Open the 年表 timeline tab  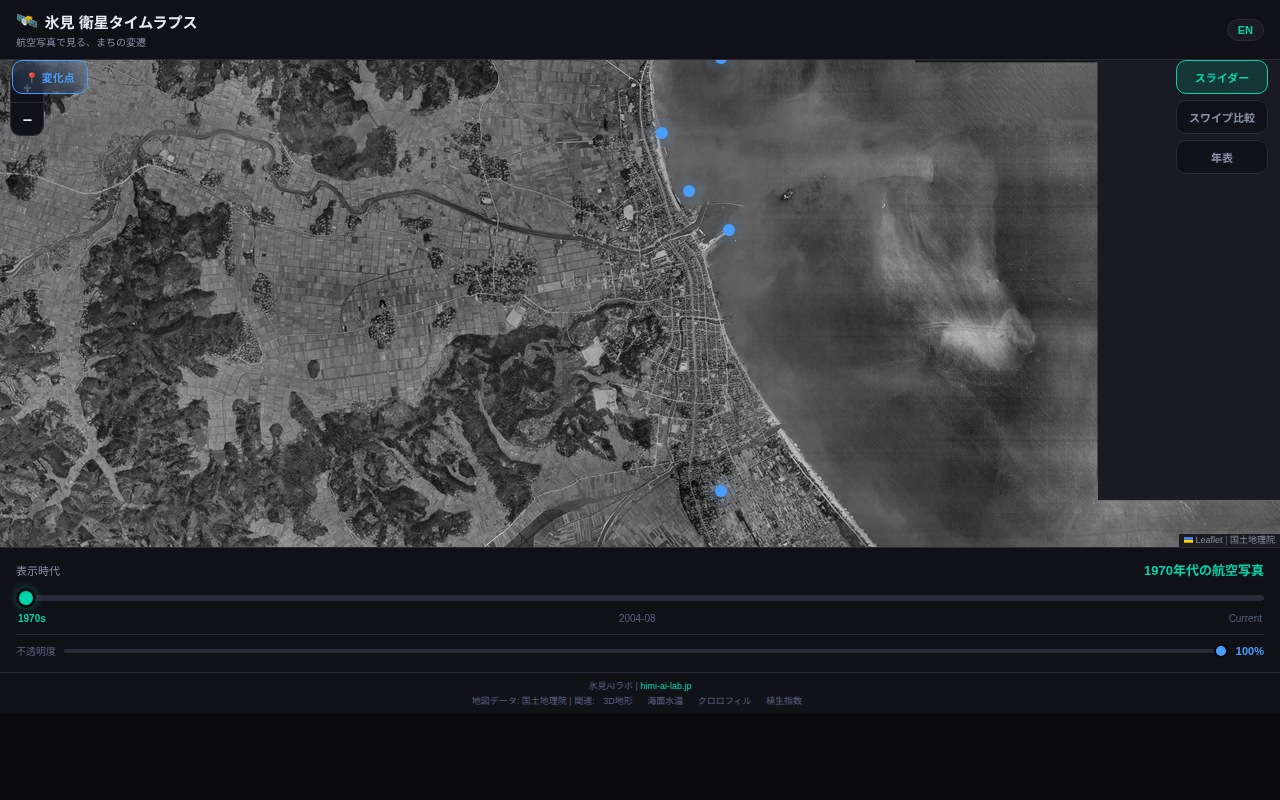[x=1221, y=157]
